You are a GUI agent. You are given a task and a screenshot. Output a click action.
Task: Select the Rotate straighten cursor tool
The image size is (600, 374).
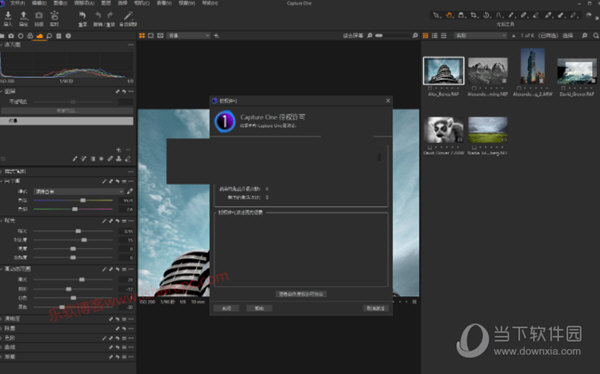(x=486, y=15)
